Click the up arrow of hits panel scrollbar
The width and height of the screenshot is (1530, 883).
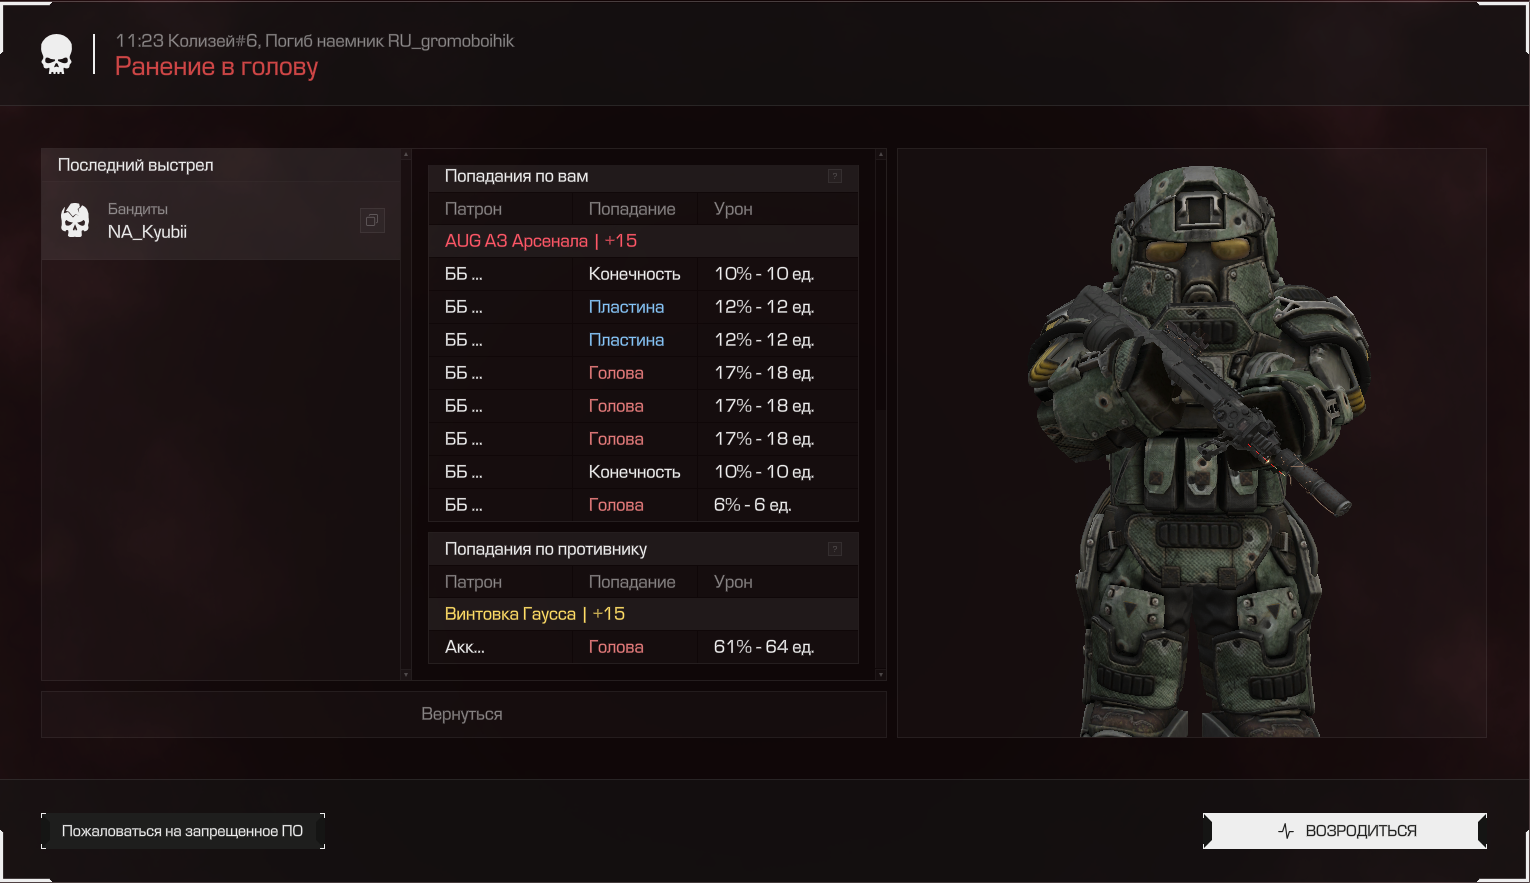click(880, 155)
